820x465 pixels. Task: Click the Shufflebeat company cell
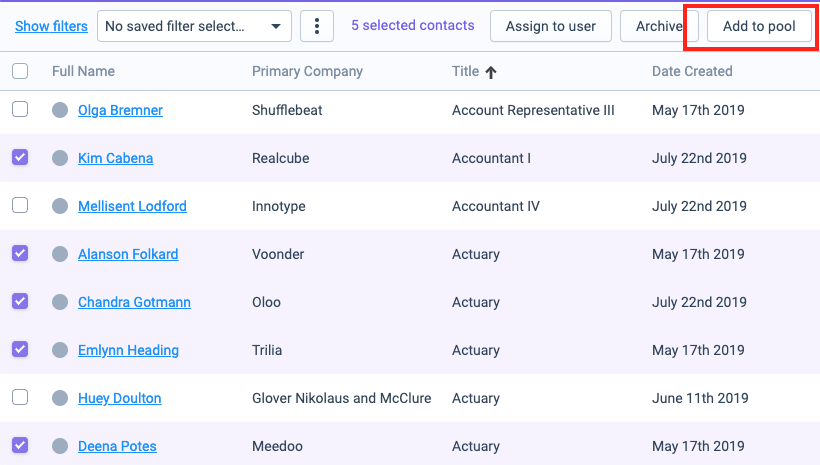coord(287,110)
